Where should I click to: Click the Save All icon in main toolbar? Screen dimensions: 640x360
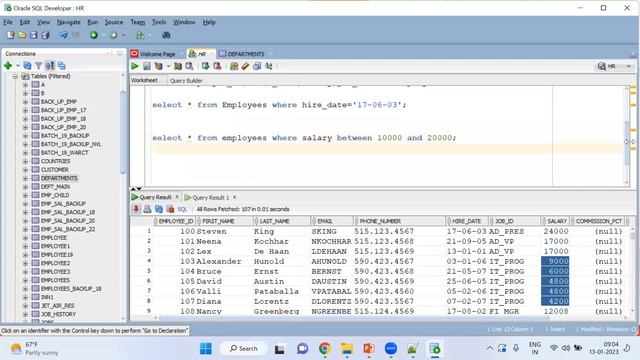coord(45,35)
